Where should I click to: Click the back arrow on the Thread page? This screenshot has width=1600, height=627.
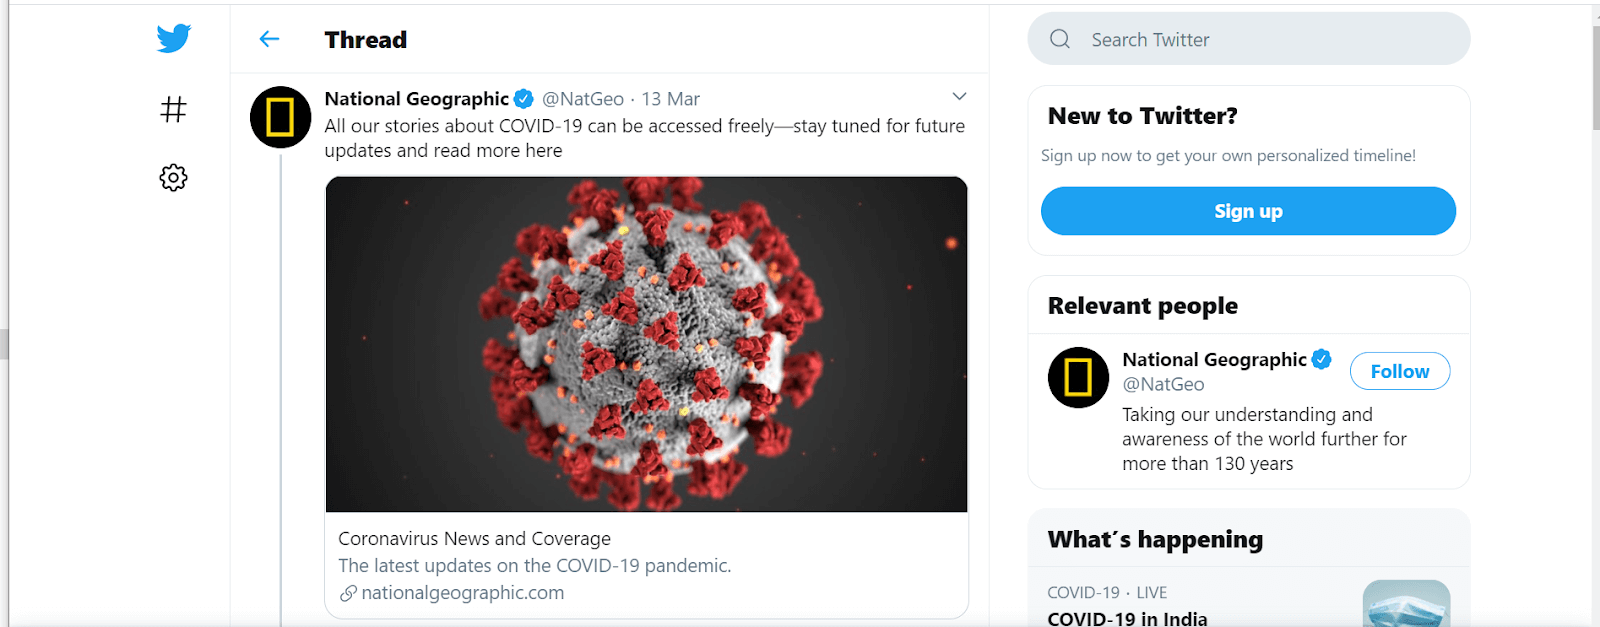pos(268,39)
